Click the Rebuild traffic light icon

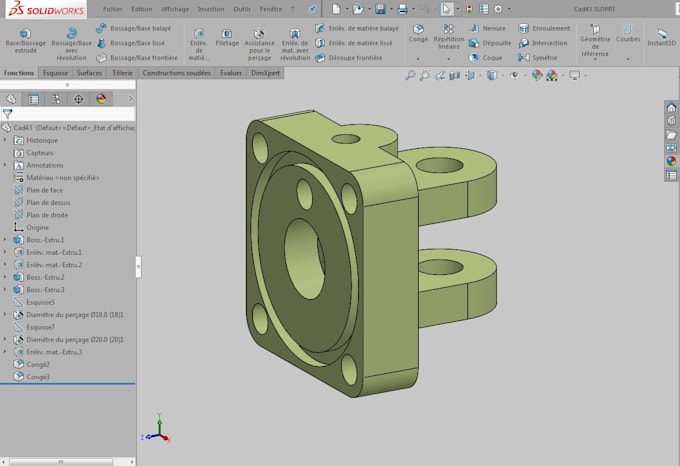click(469, 9)
